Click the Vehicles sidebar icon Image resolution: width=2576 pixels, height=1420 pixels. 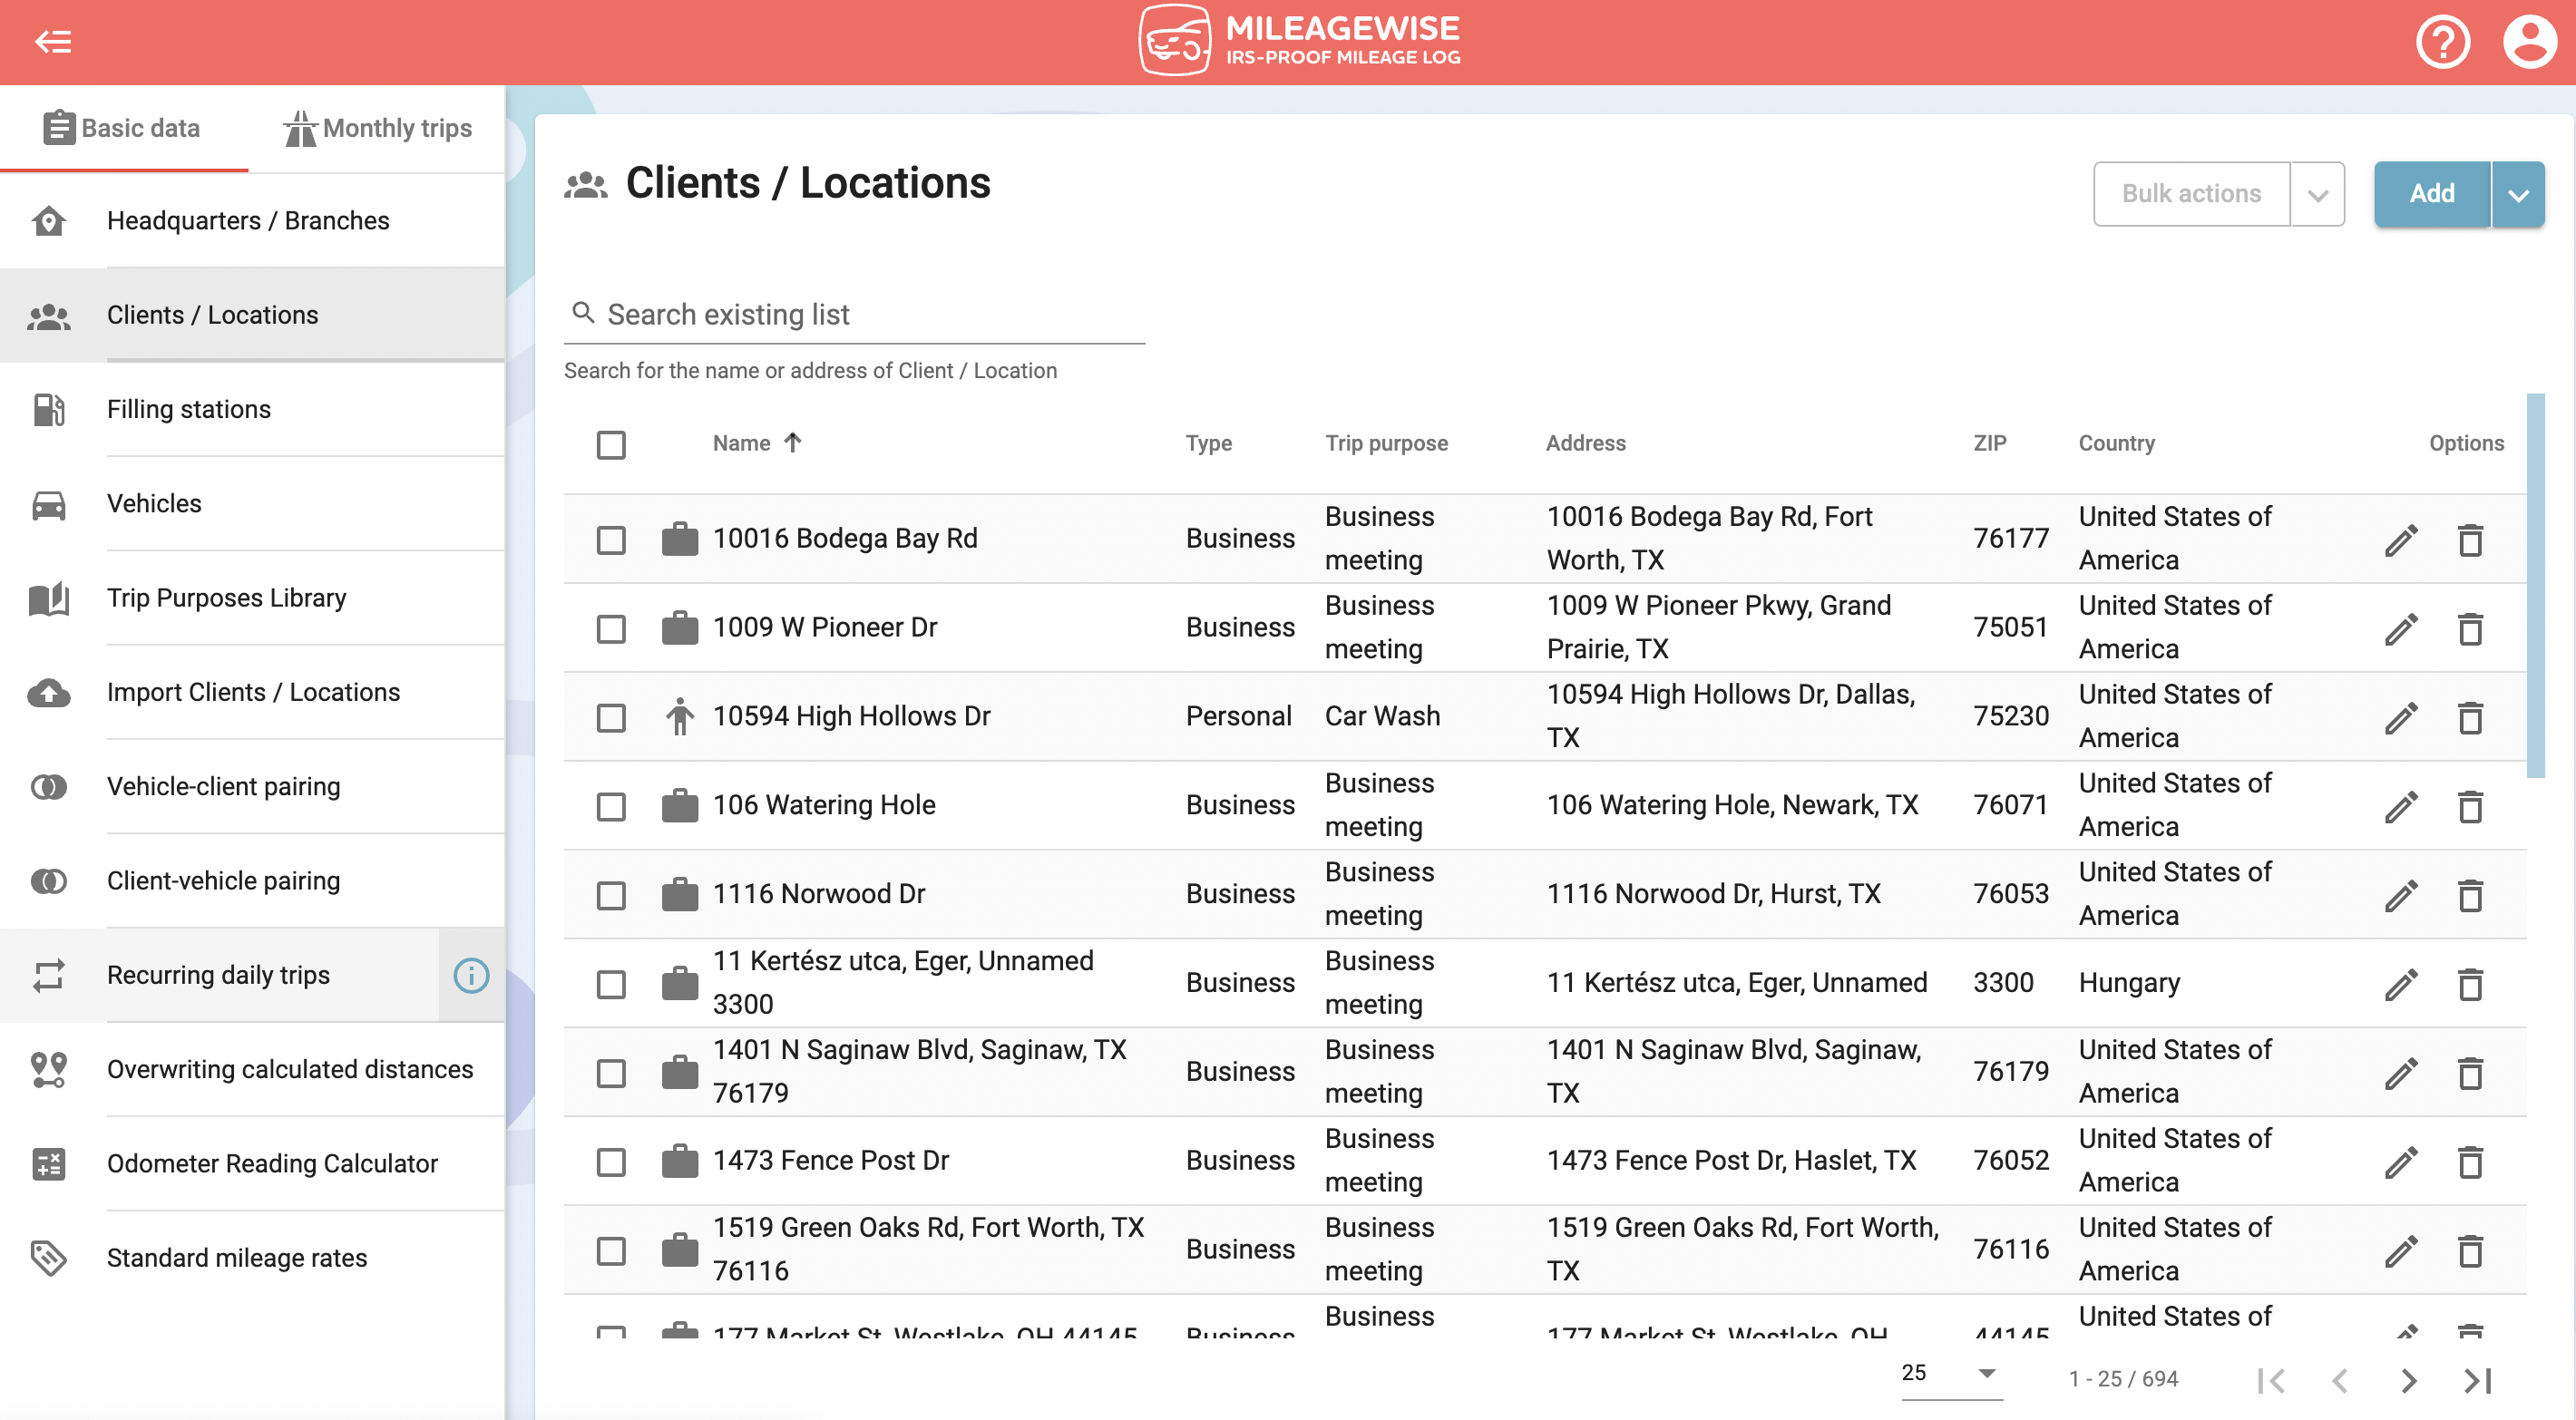pos(47,503)
